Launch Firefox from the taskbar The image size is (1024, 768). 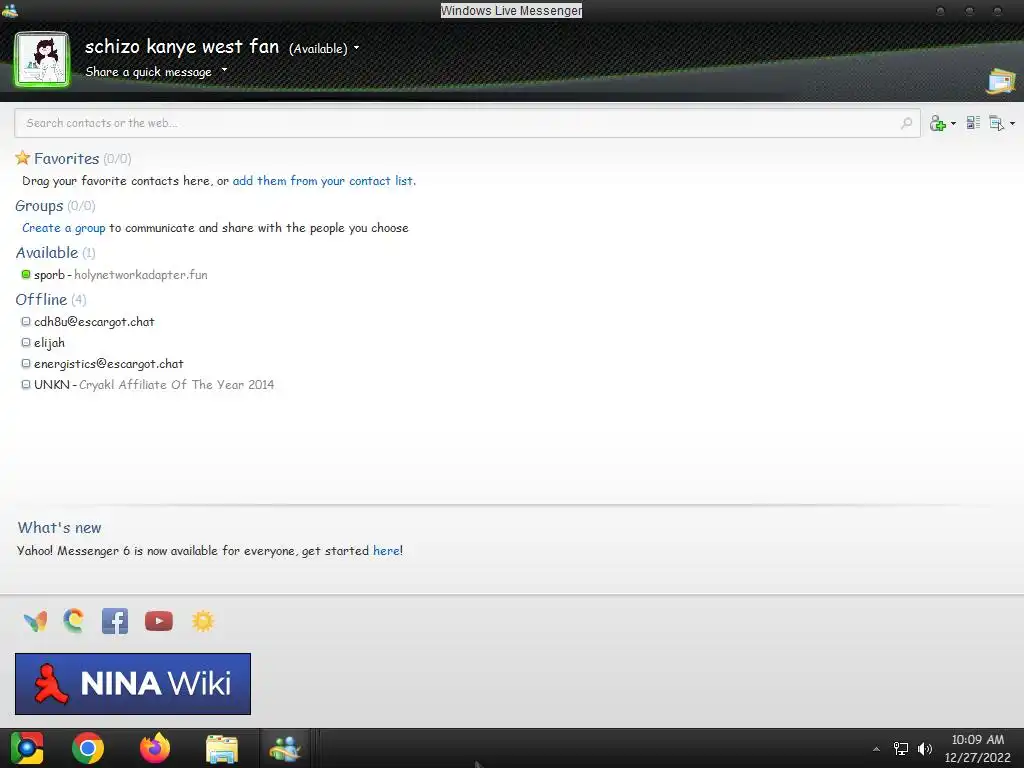click(155, 748)
